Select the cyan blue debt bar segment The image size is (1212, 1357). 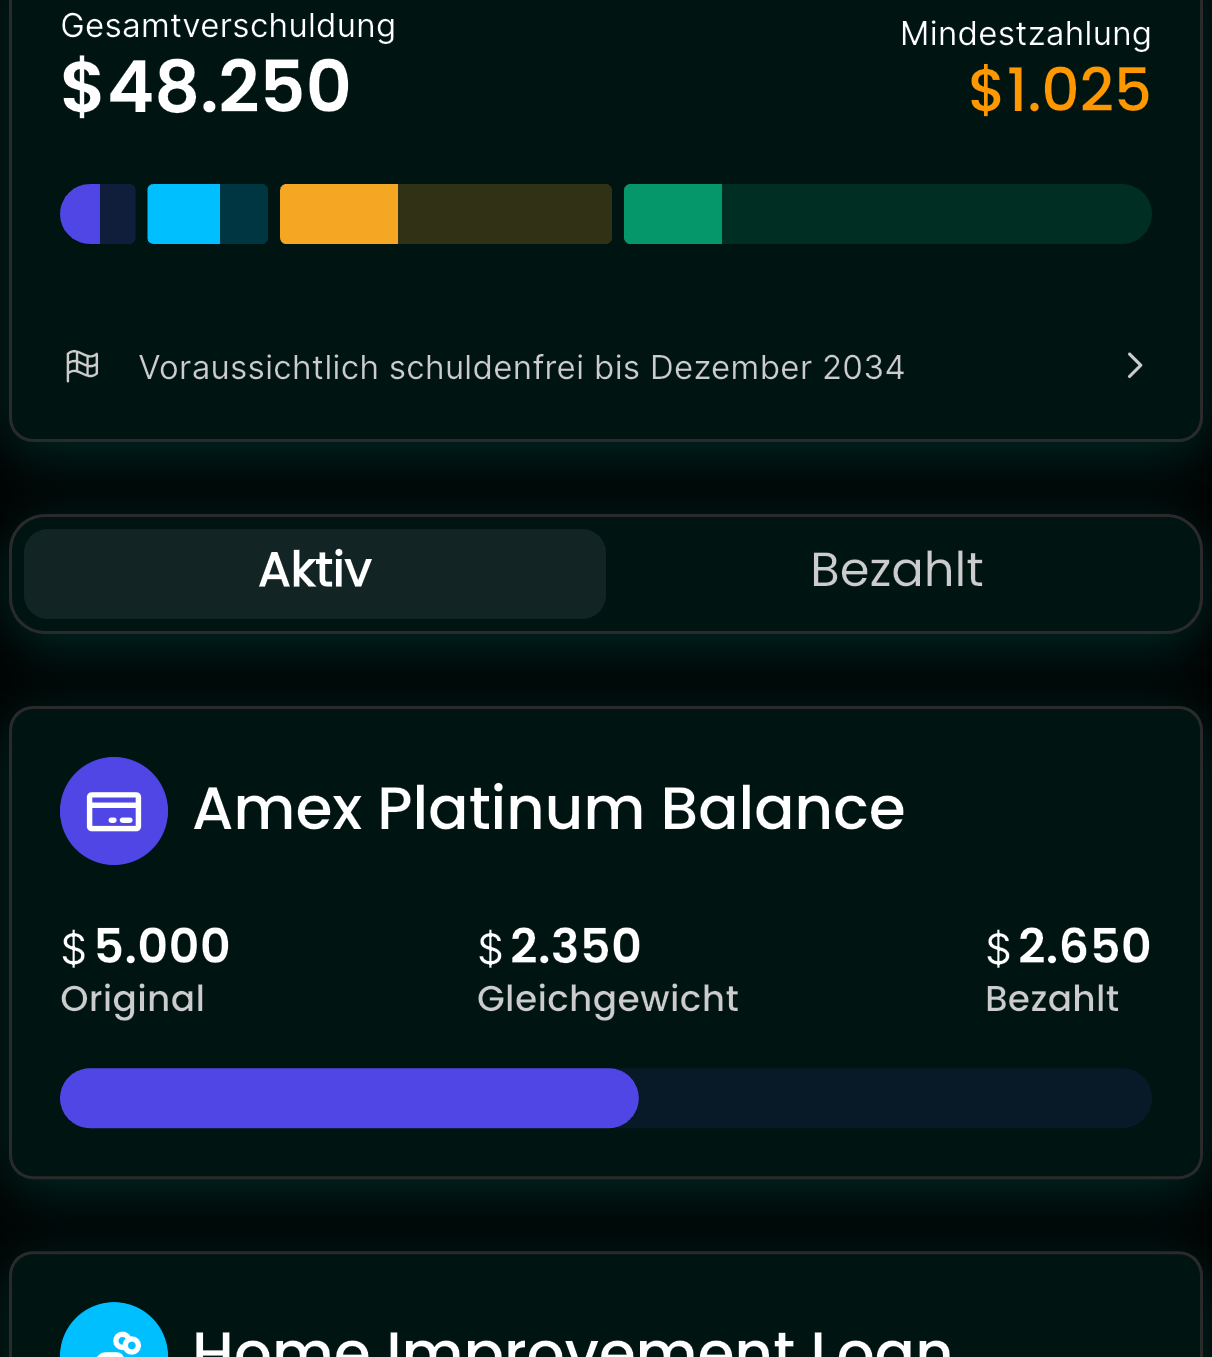pyautogui.click(x=184, y=214)
